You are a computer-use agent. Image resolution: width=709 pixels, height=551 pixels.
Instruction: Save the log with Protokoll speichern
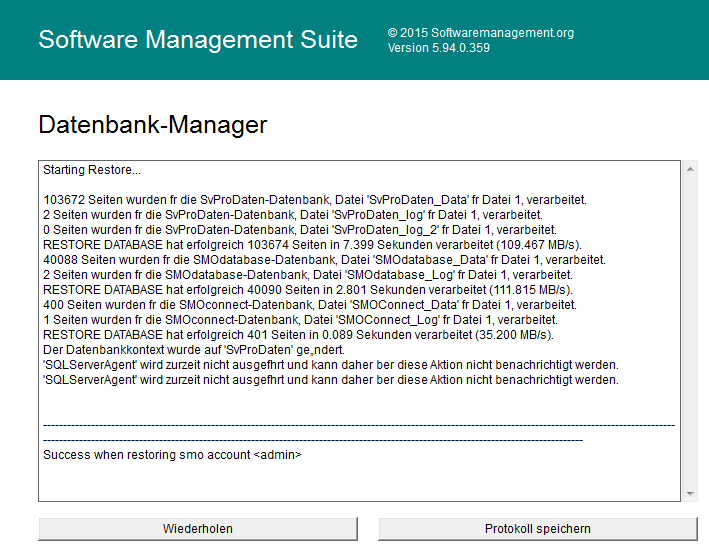[x=537, y=528]
